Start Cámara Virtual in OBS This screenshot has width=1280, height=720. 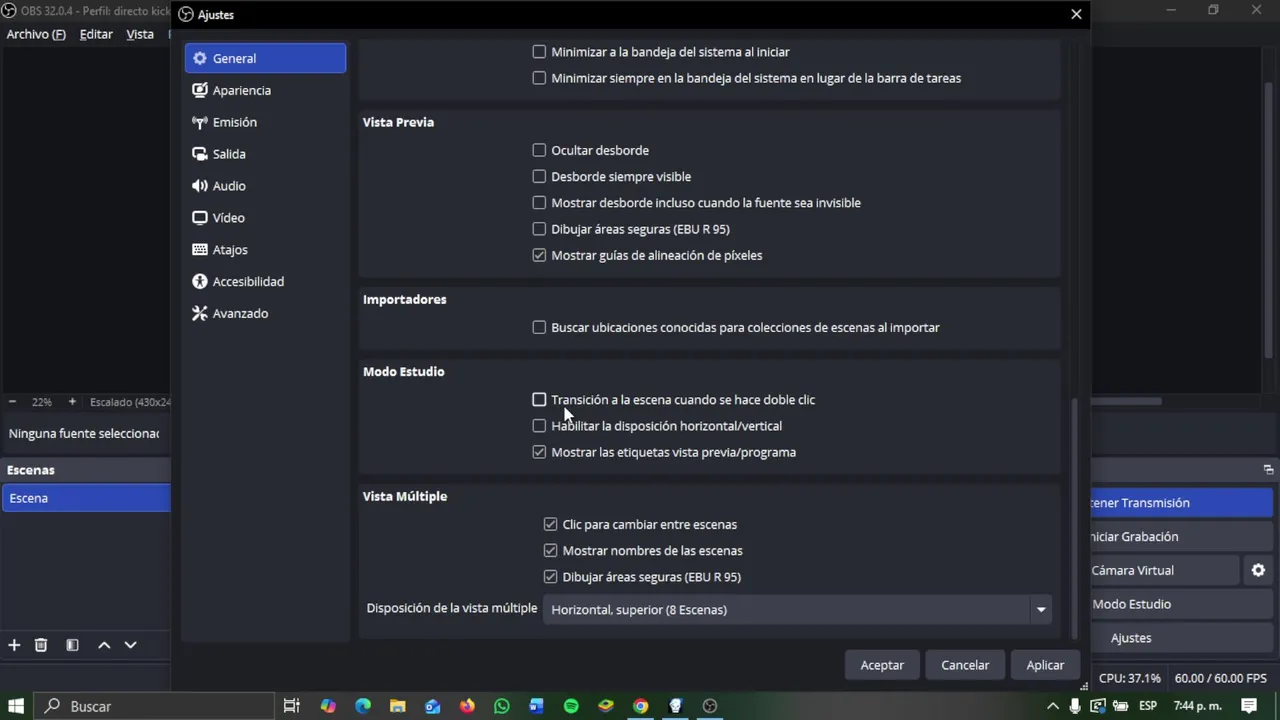click(x=1165, y=570)
